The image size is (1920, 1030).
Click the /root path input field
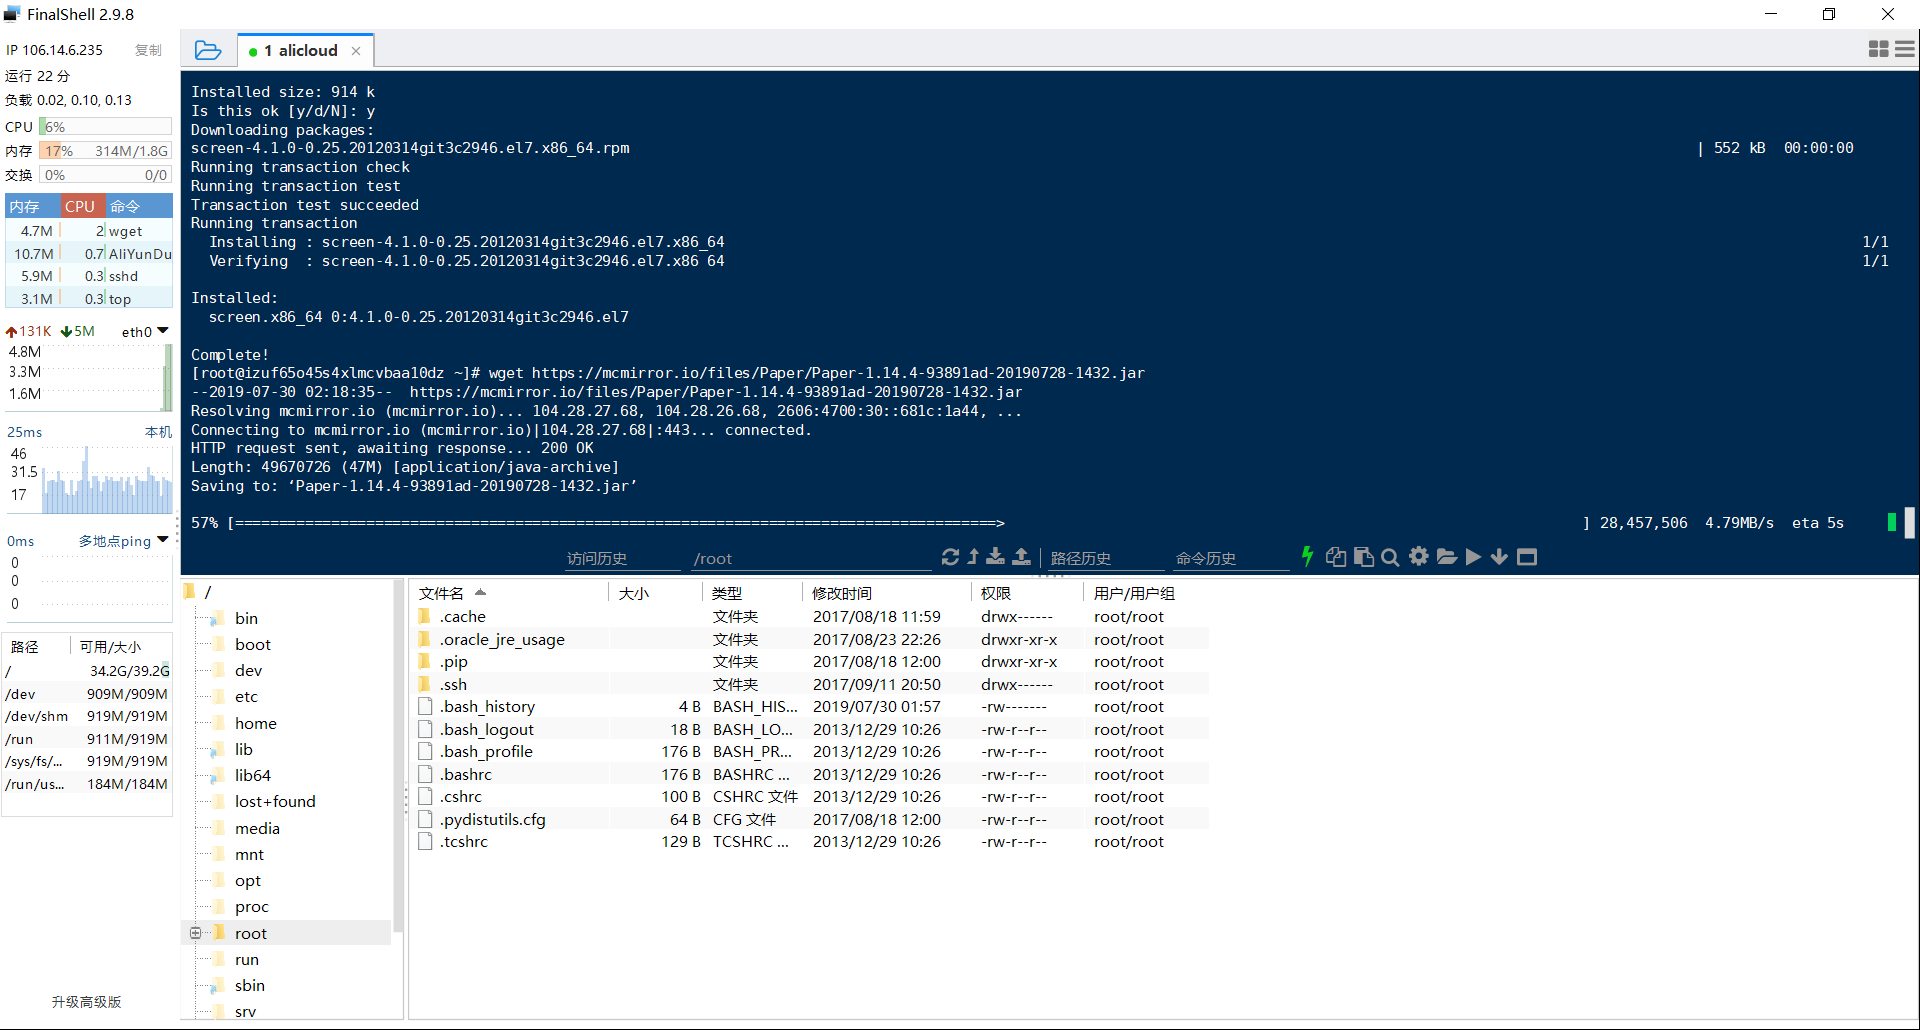click(x=810, y=559)
